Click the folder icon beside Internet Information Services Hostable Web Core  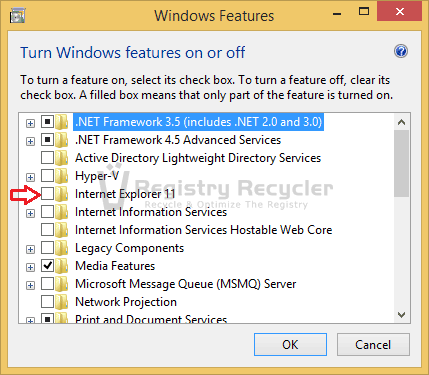61,230
